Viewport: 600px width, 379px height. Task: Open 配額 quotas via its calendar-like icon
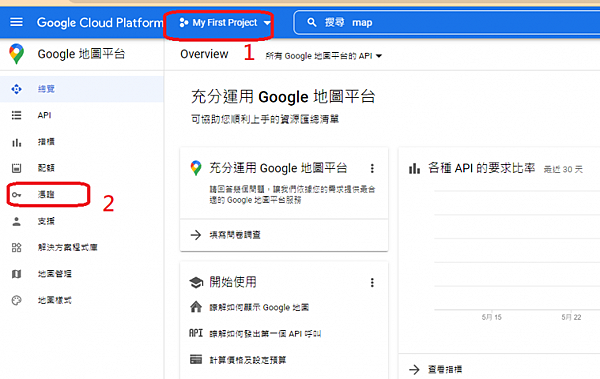point(16,168)
